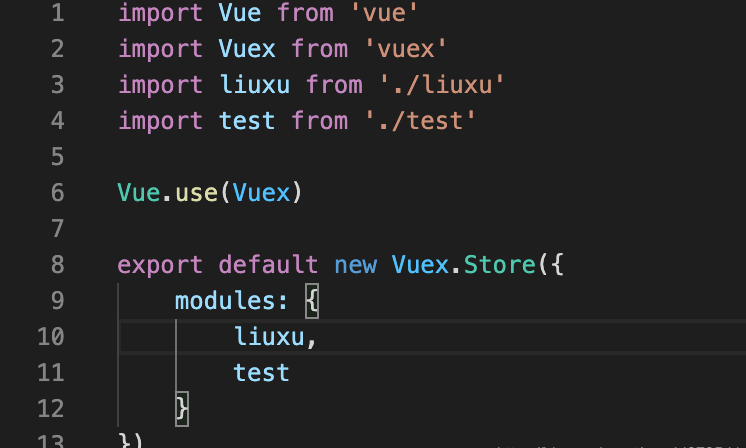
Task: Click the highlighted closing brace on line 12
Action: pyautogui.click(x=182, y=409)
